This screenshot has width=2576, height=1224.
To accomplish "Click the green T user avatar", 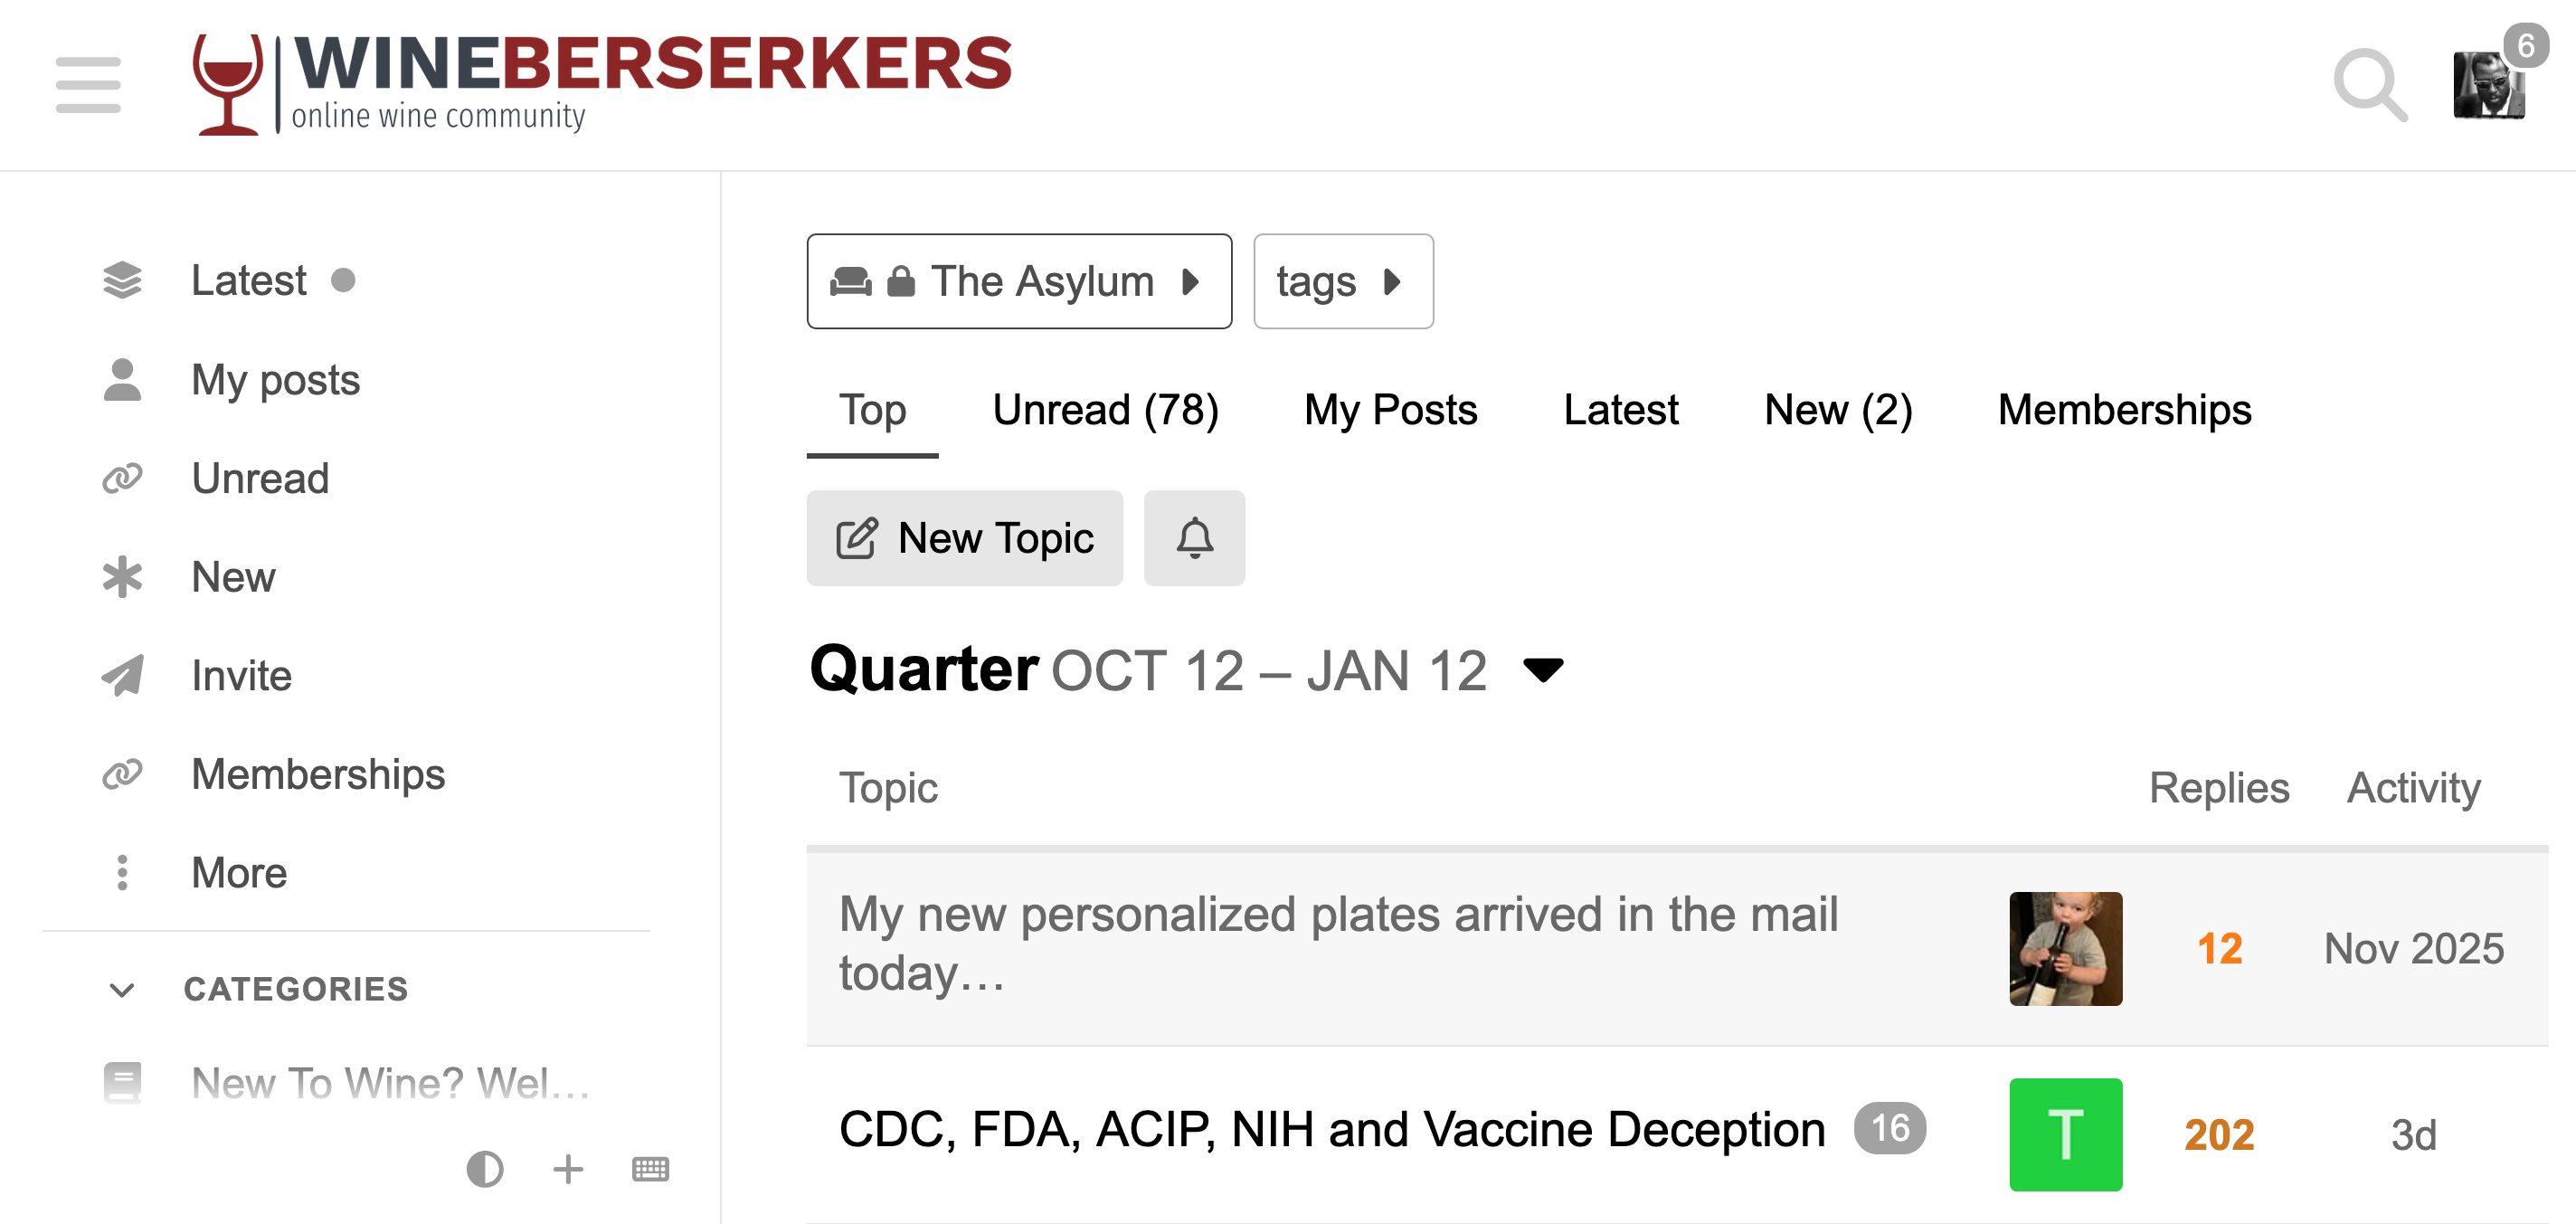I will coord(2065,1134).
